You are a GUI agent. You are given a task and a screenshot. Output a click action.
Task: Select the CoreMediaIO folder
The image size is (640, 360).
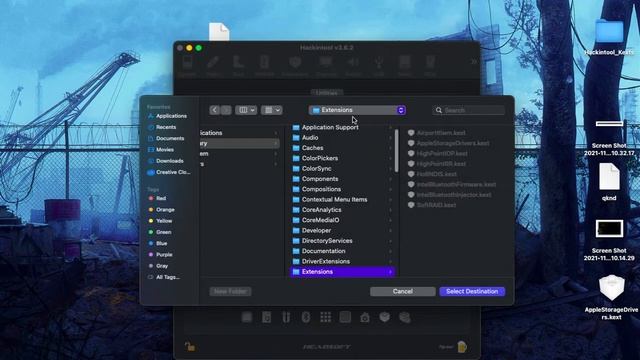(342, 220)
